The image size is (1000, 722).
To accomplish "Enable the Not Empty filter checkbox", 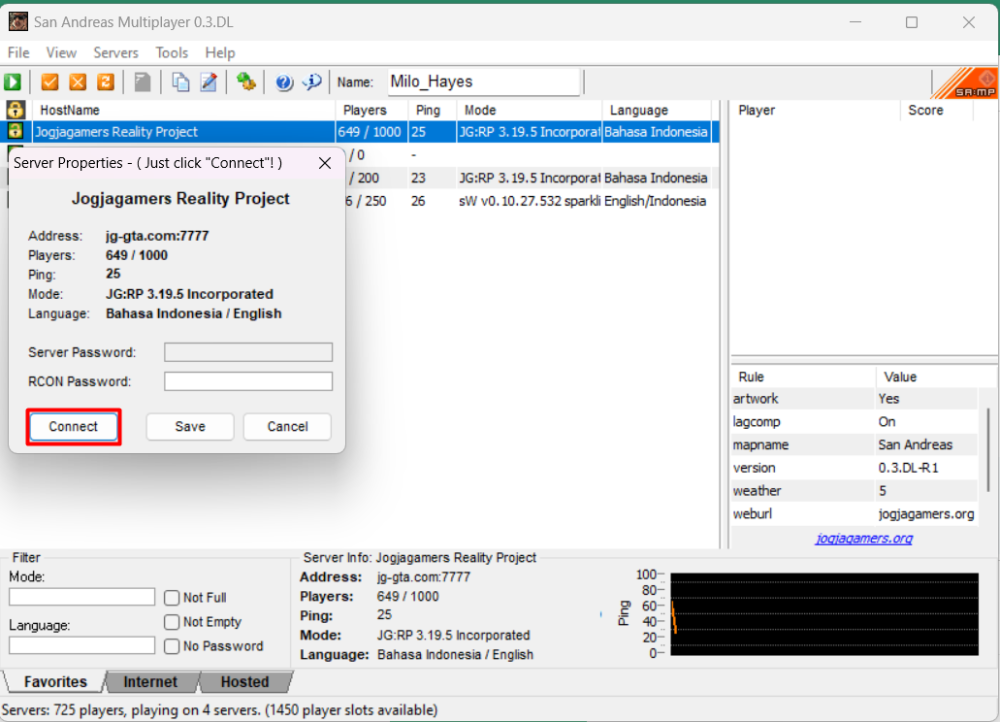I will click(172, 622).
